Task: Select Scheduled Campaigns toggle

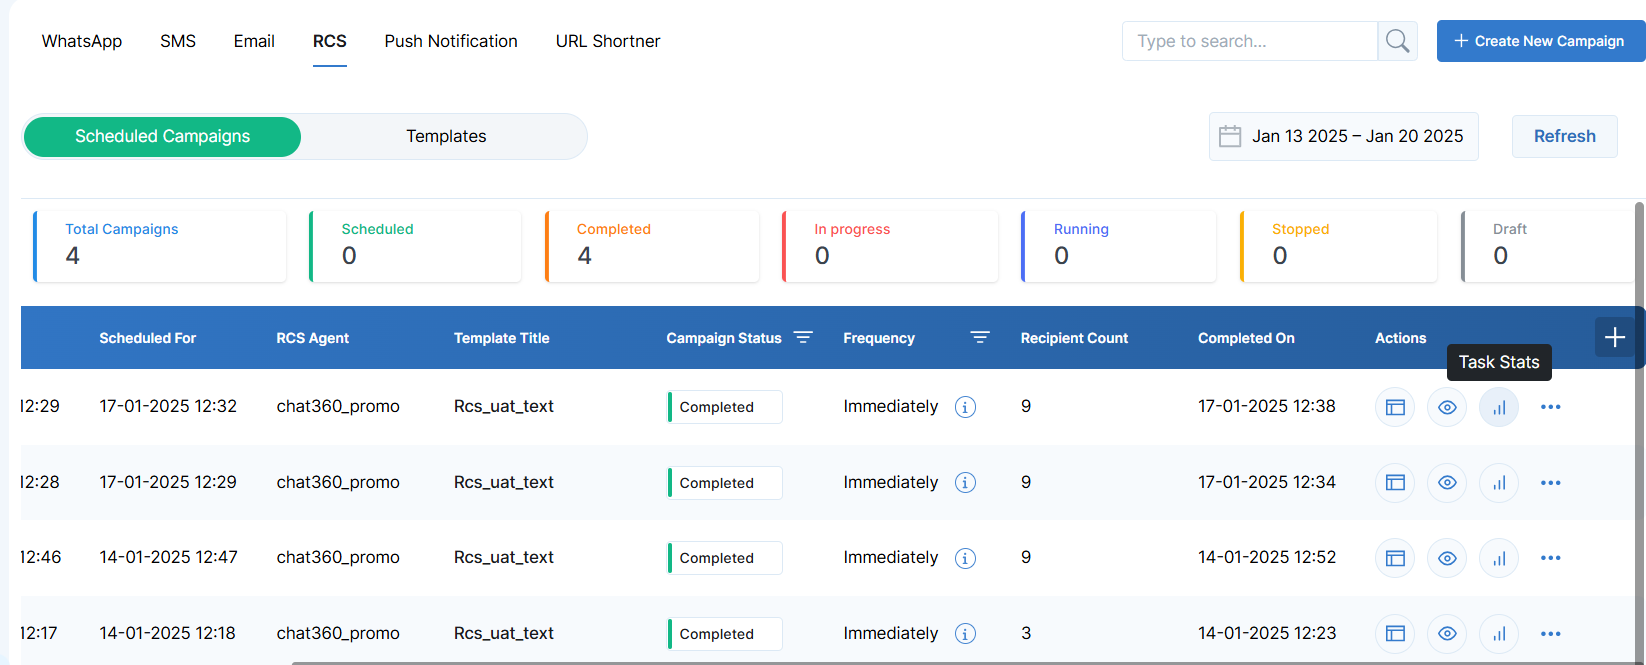Action: pos(162,137)
